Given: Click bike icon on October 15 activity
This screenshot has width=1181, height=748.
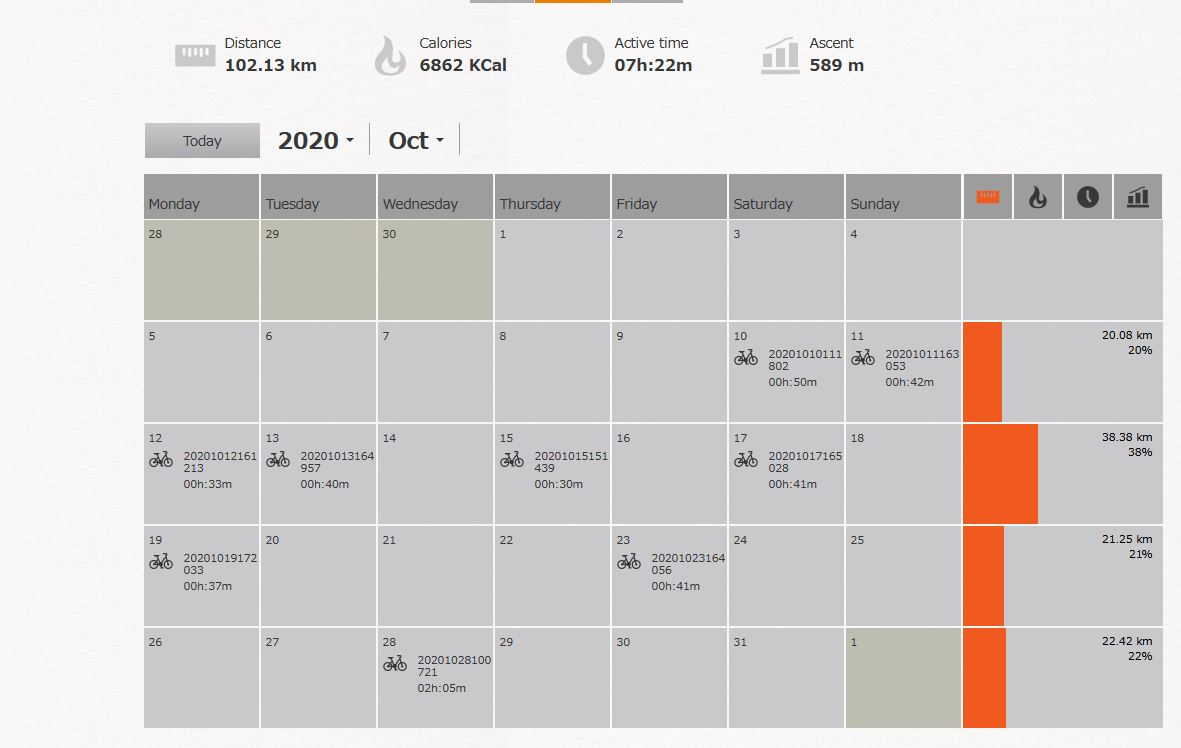Looking at the screenshot, I should 511,459.
